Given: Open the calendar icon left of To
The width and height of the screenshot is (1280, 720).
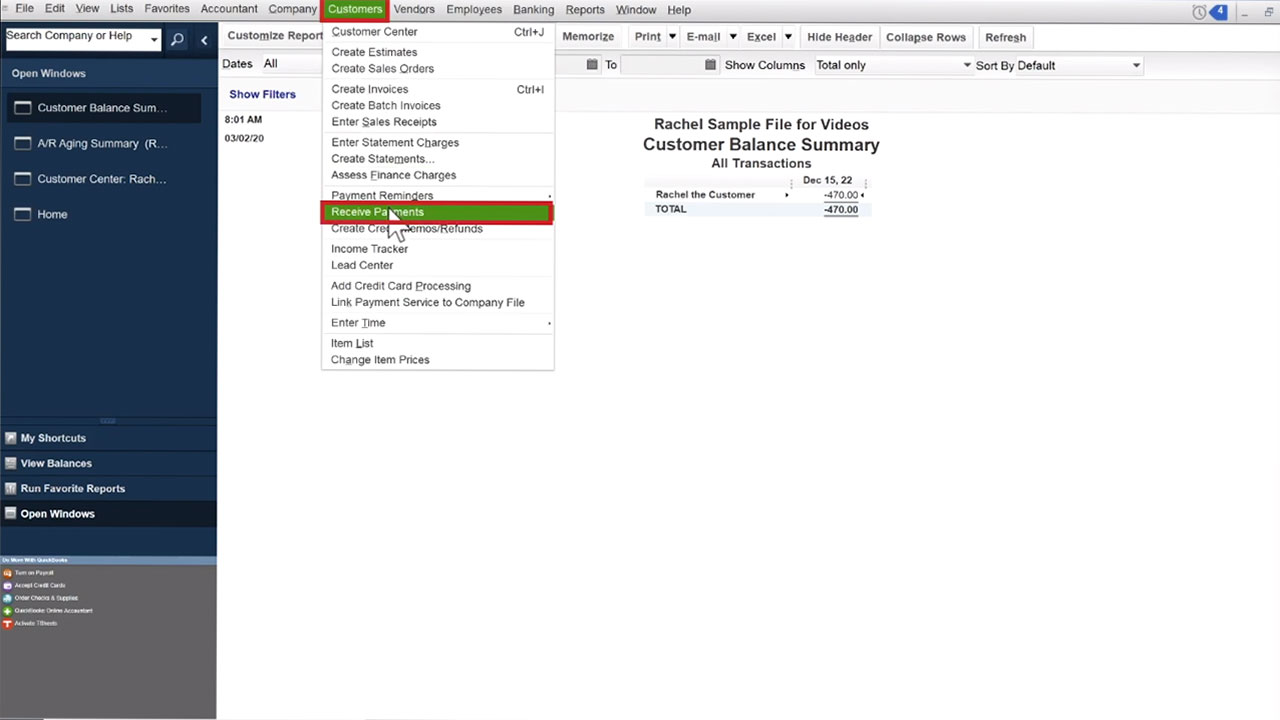Looking at the screenshot, I should (x=592, y=65).
